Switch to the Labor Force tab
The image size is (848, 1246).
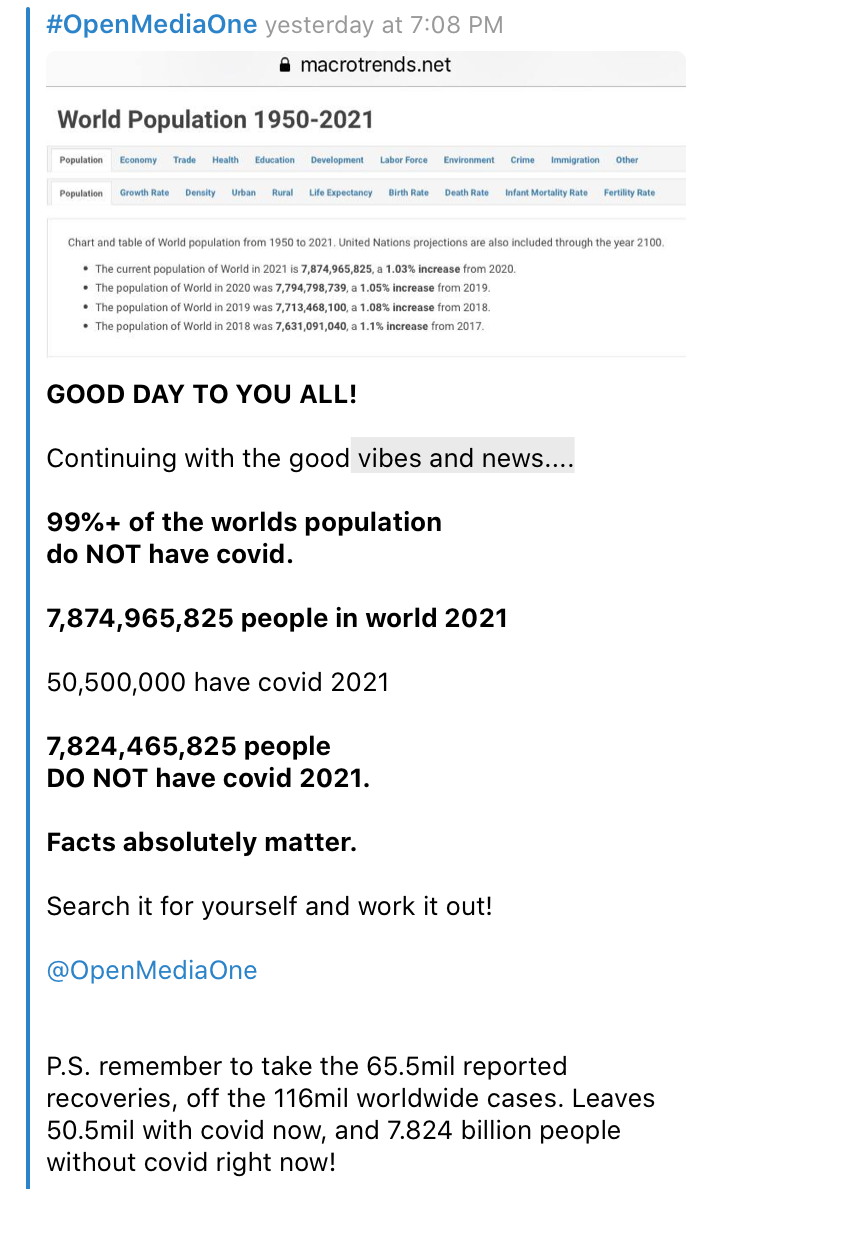(x=403, y=160)
